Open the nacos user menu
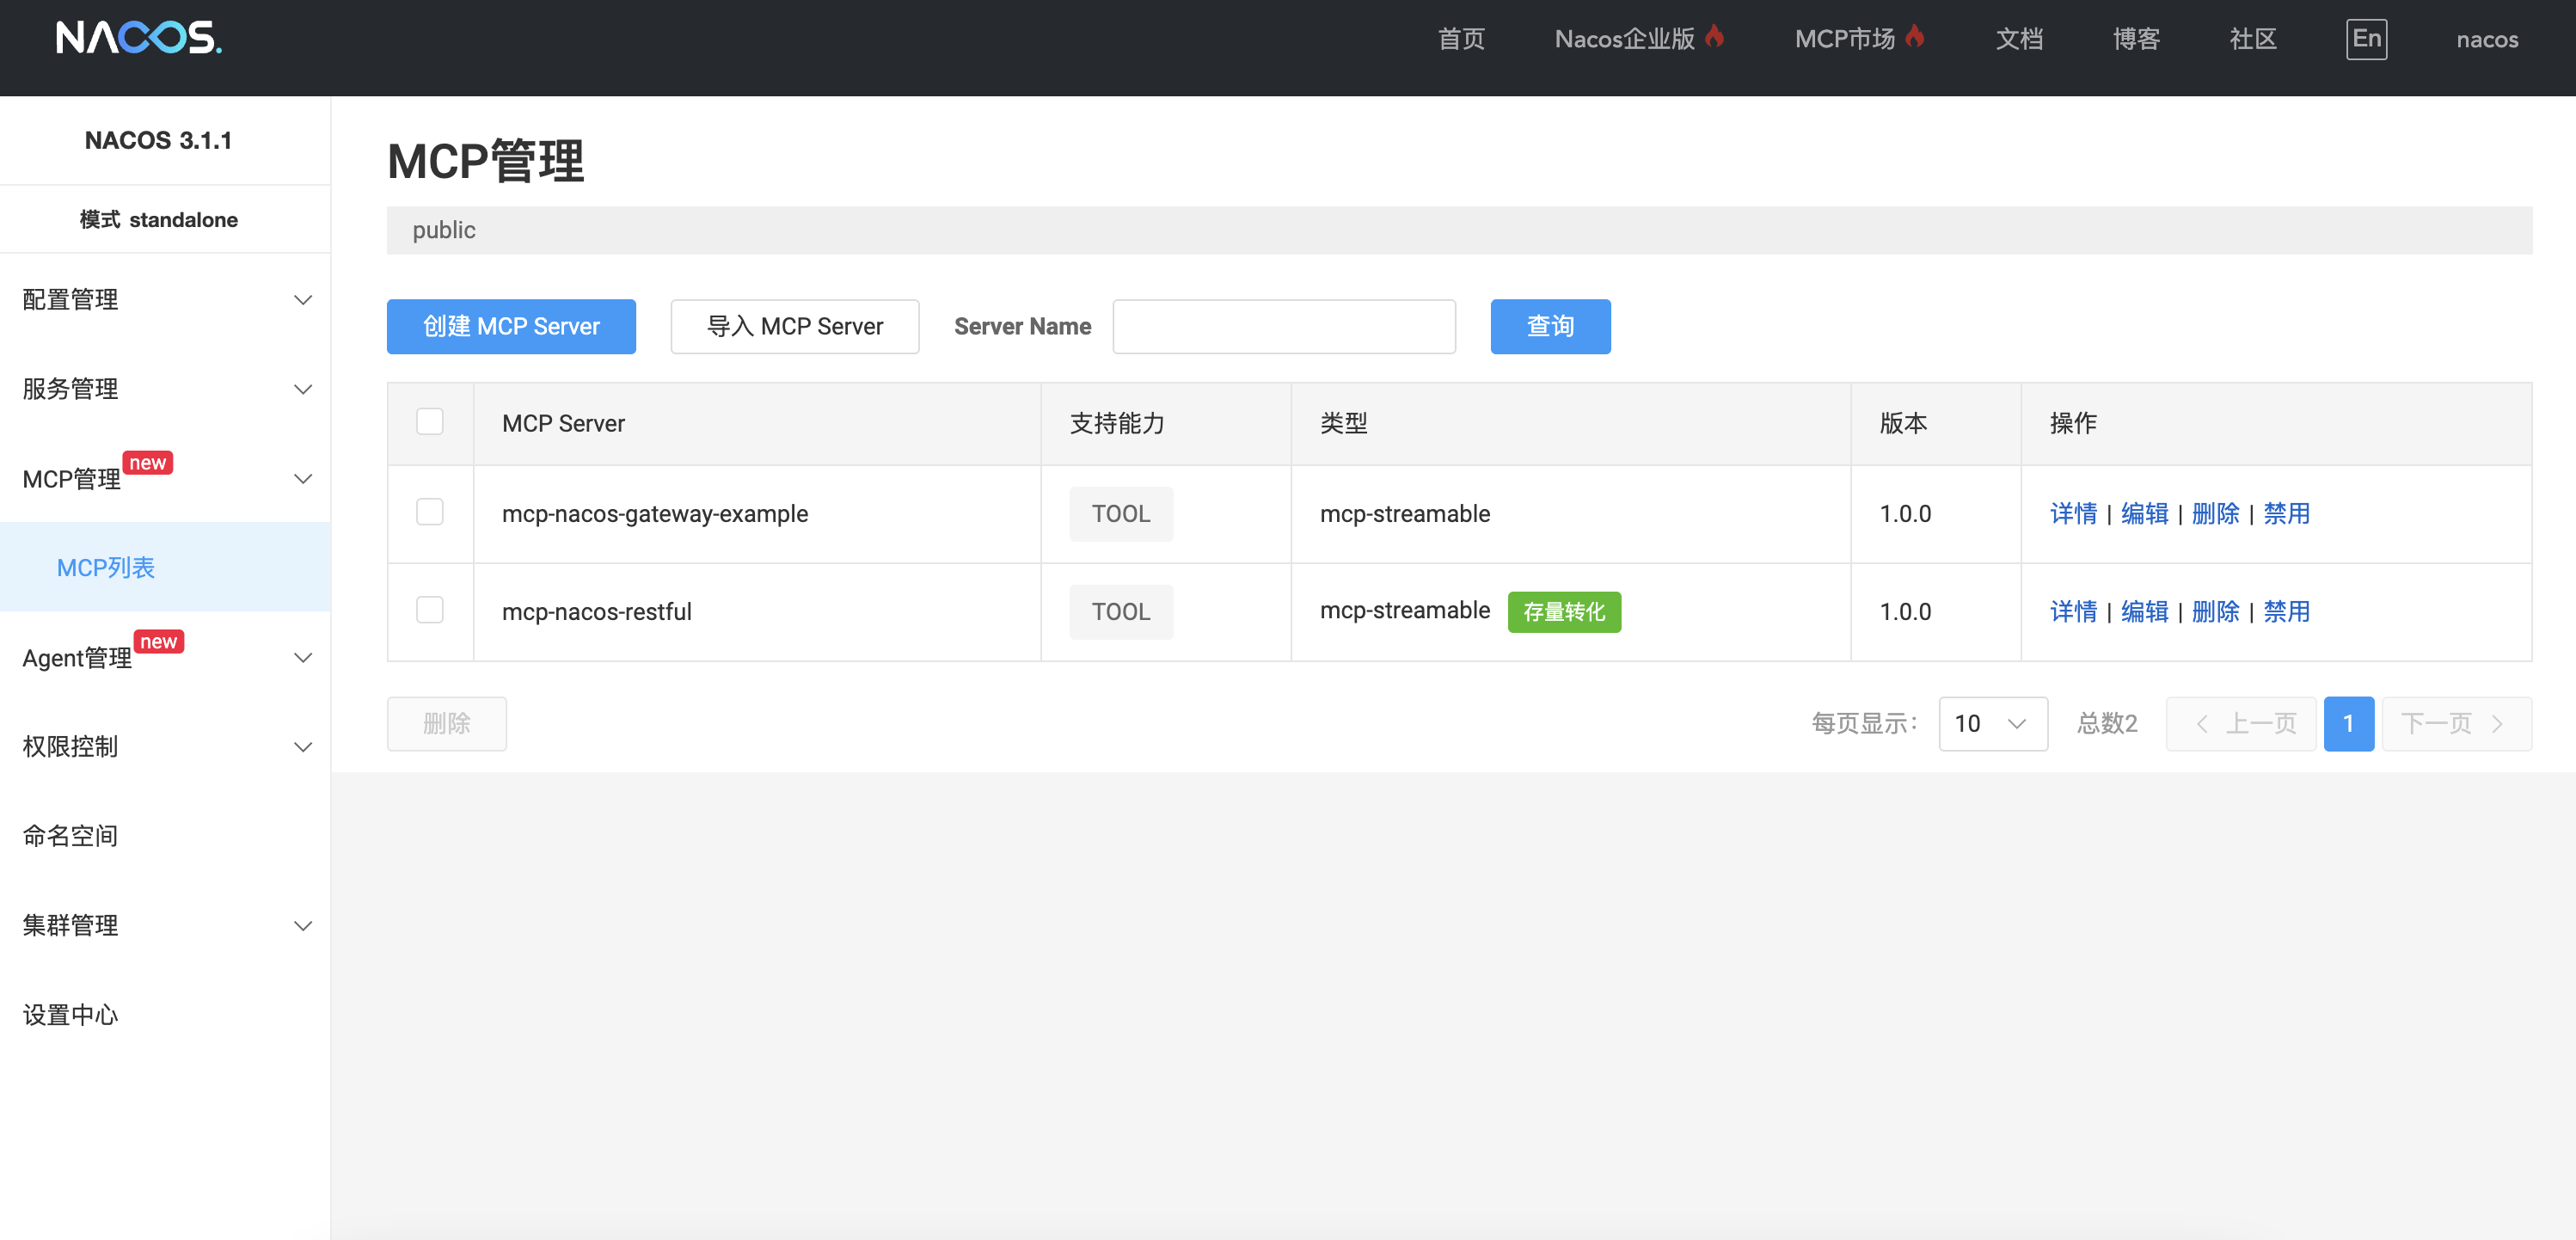 pyautogui.click(x=2487, y=39)
